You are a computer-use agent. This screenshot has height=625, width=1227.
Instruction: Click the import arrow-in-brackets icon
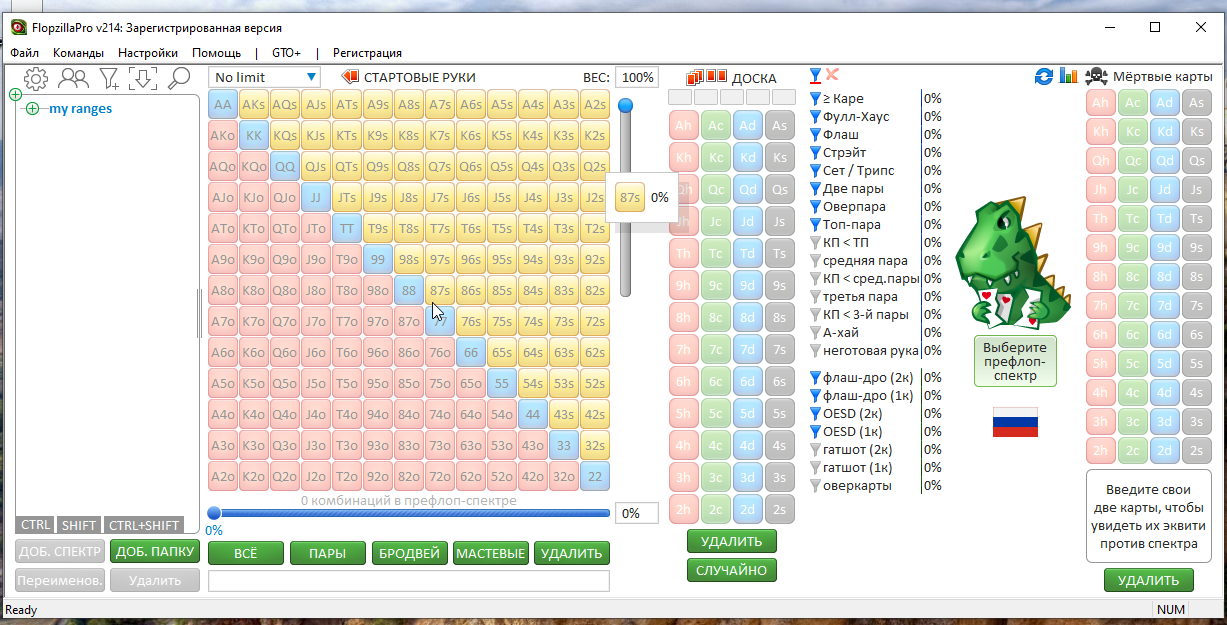click(x=143, y=78)
